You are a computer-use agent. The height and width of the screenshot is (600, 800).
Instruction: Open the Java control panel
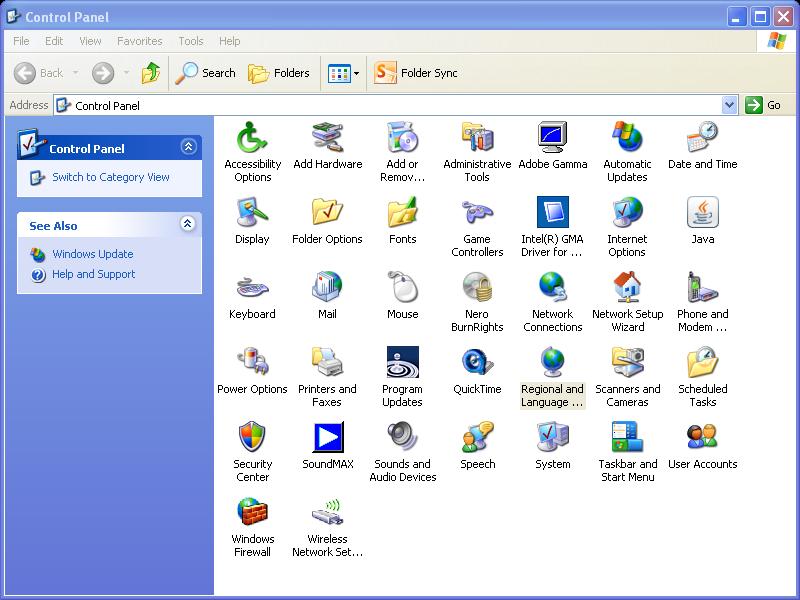point(703,220)
